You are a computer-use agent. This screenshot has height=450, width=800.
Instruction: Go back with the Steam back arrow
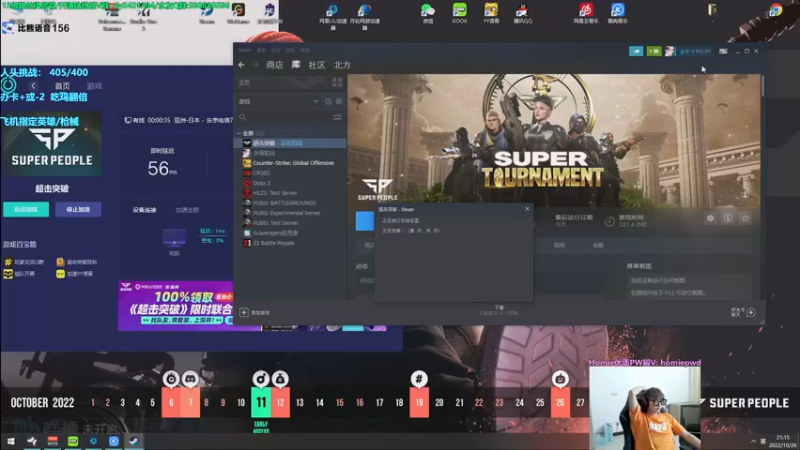pyautogui.click(x=241, y=65)
